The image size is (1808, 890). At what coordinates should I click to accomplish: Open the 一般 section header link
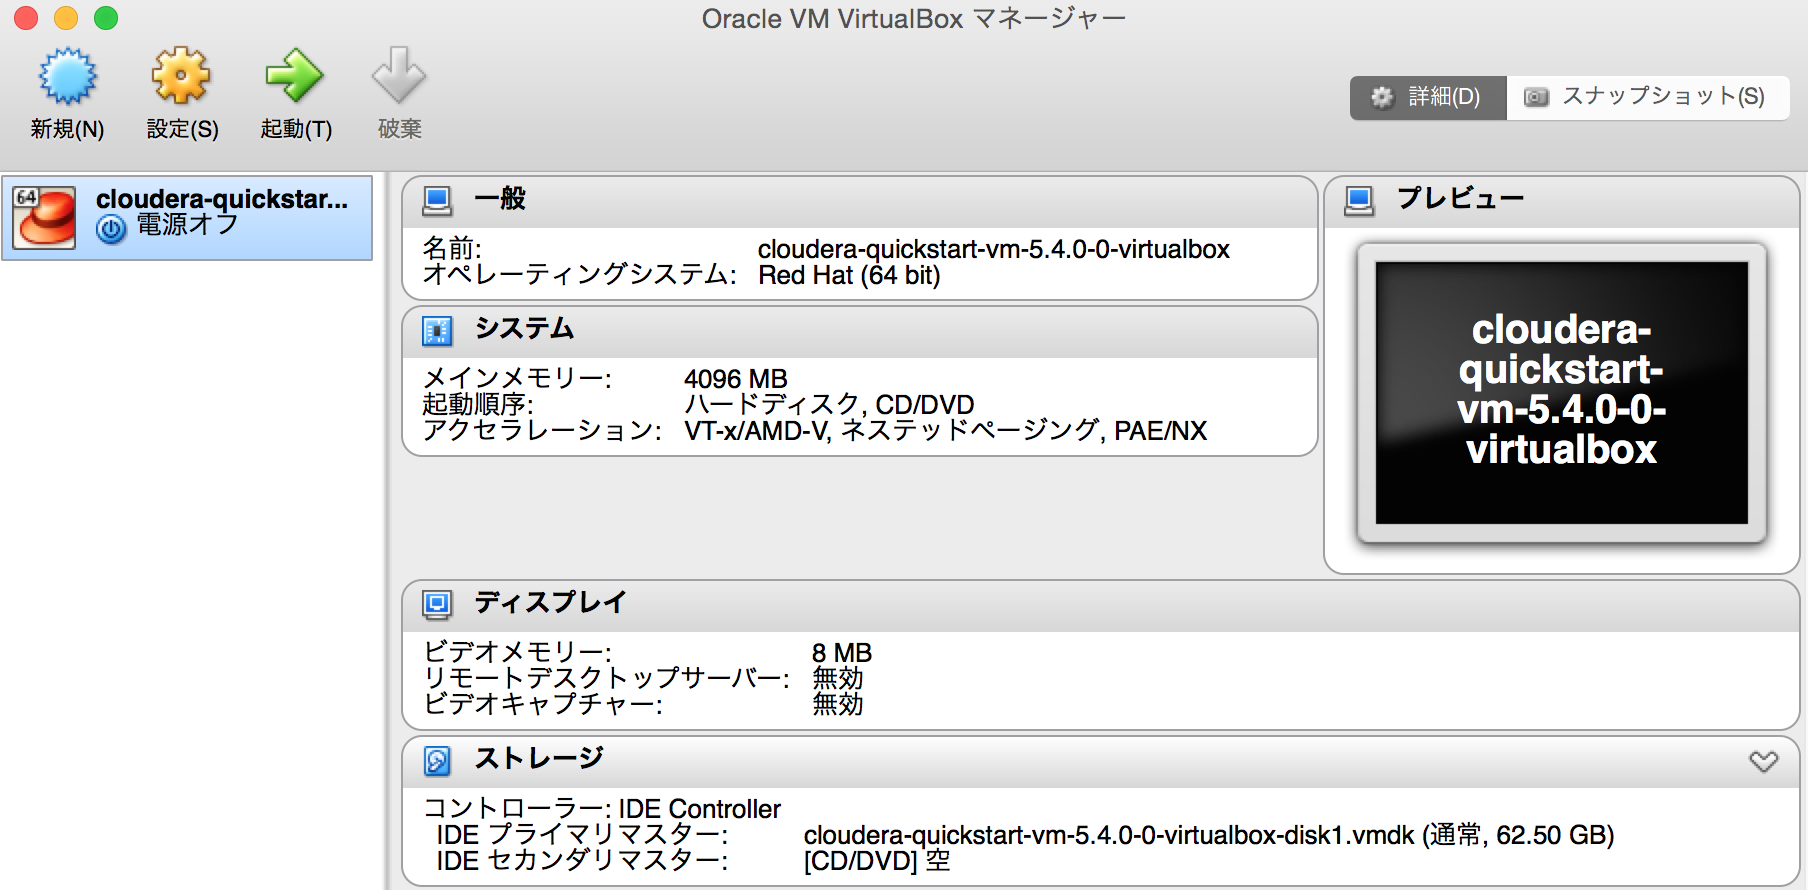(x=500, y=199)
